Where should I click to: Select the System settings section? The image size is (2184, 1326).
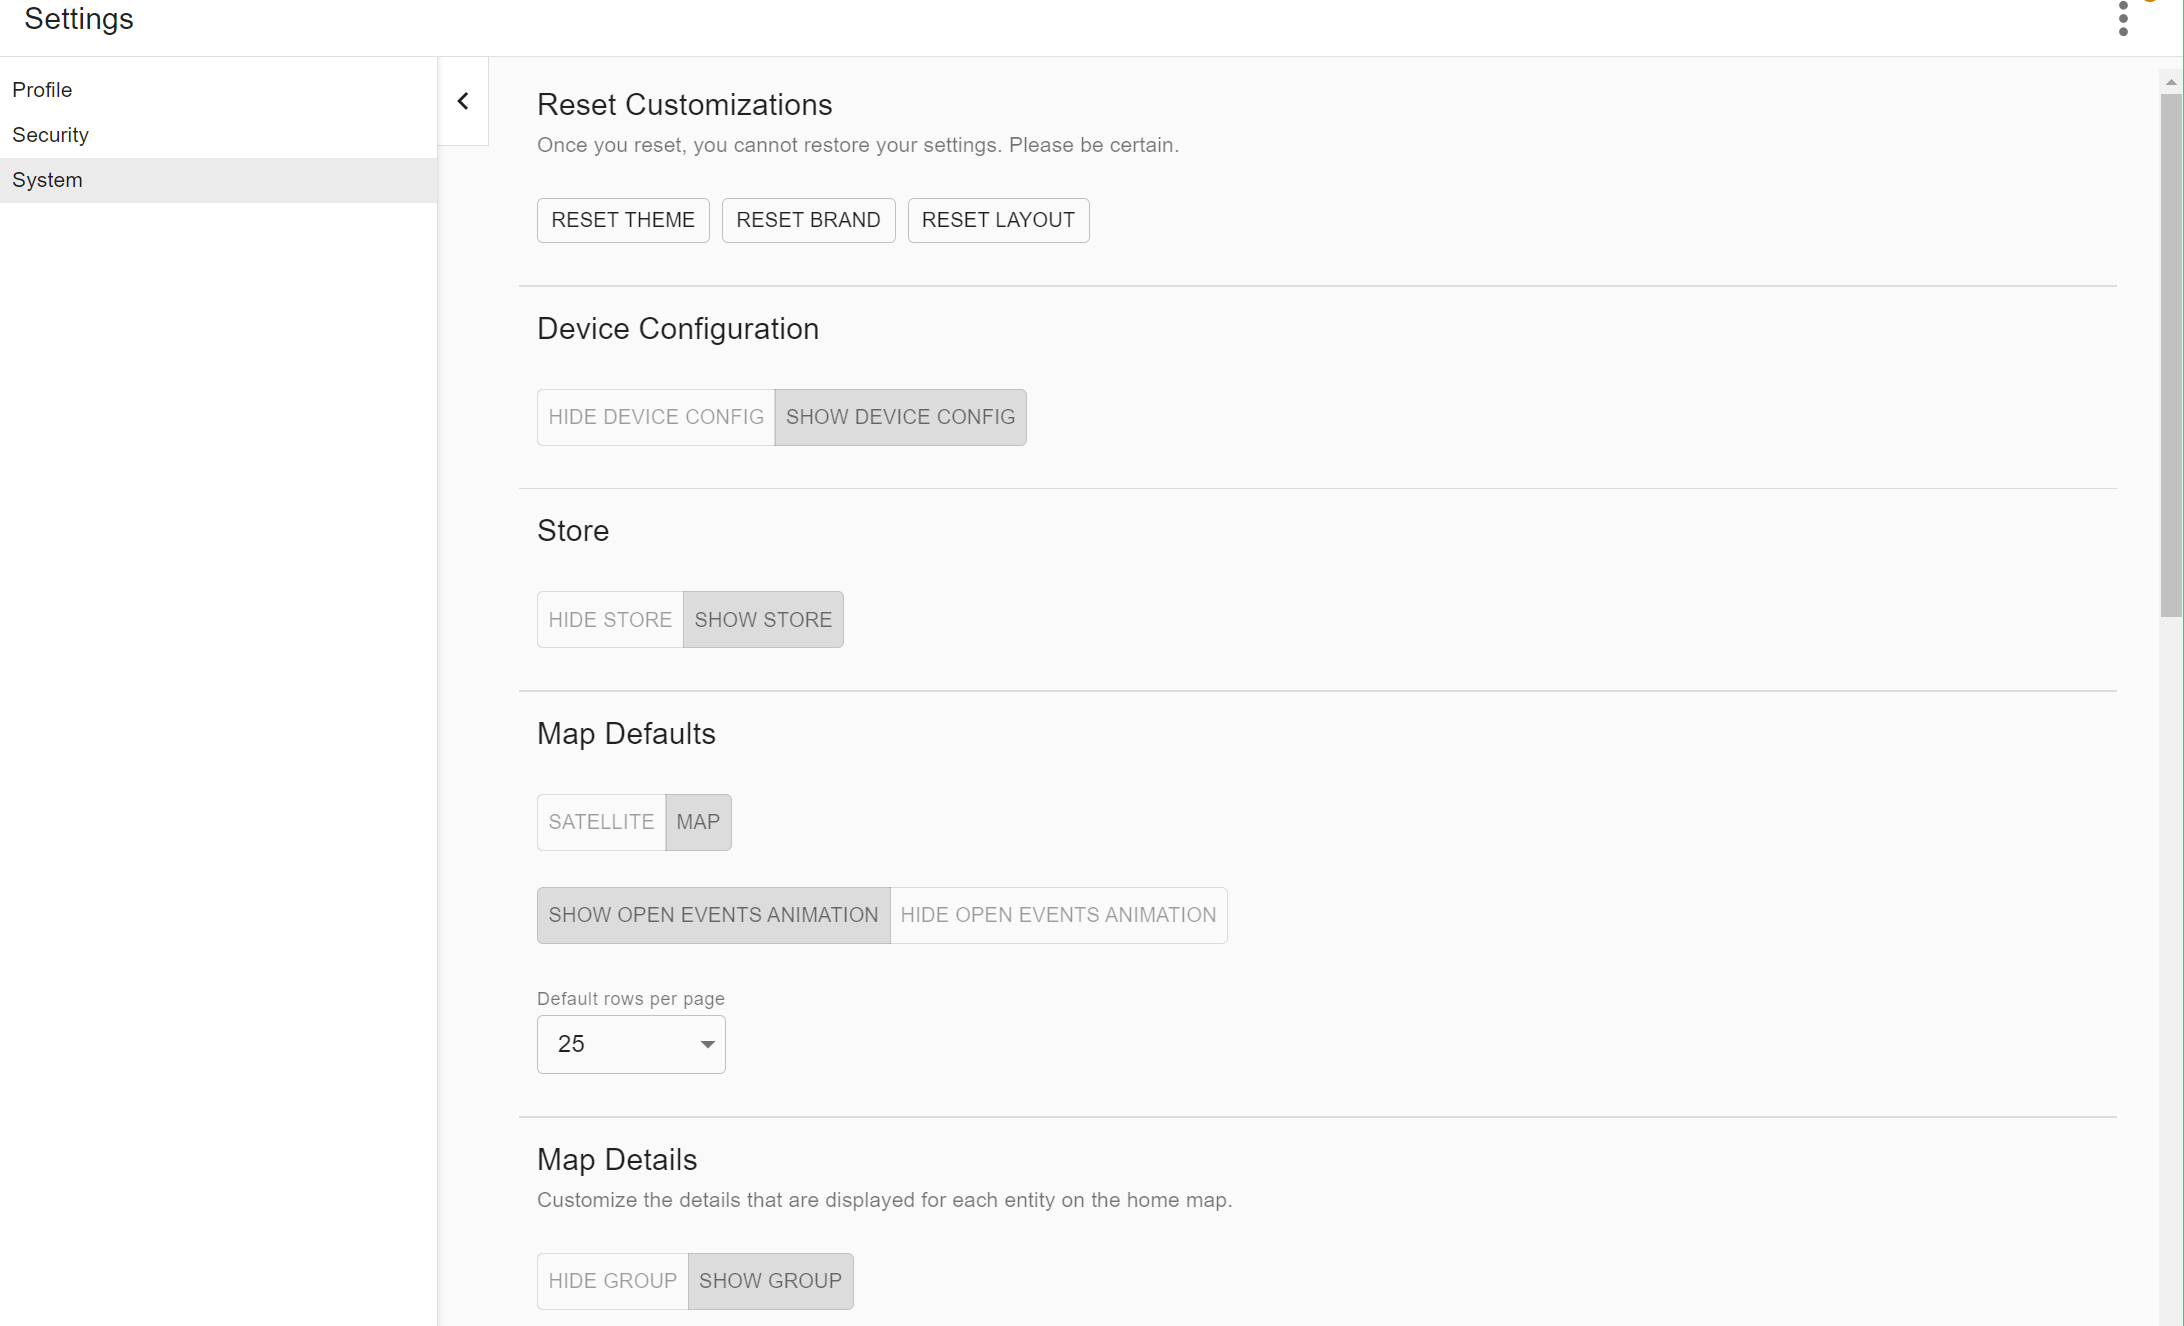click(x=47, y=180)
